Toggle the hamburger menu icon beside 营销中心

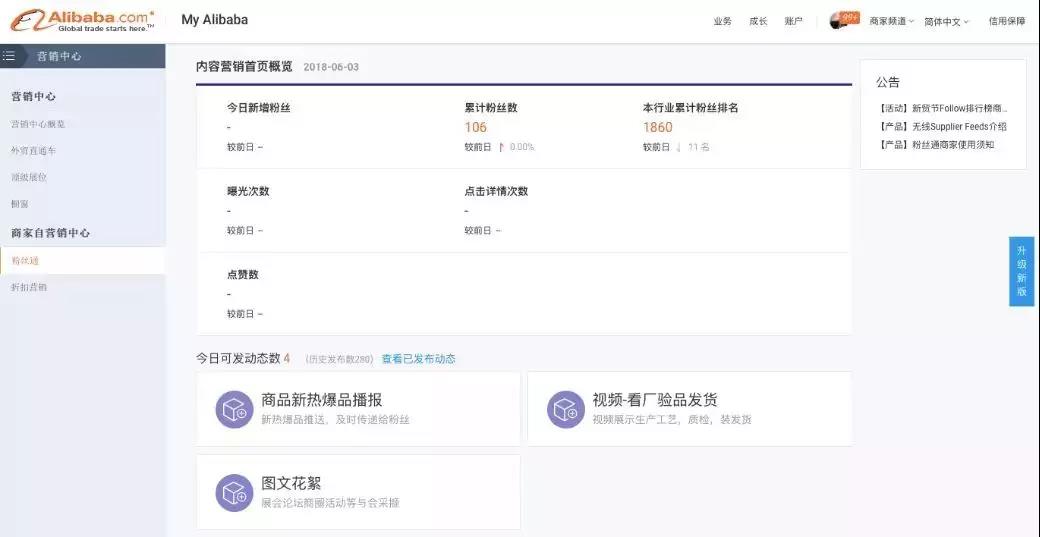pyautogui.click(x=10, y=56)
